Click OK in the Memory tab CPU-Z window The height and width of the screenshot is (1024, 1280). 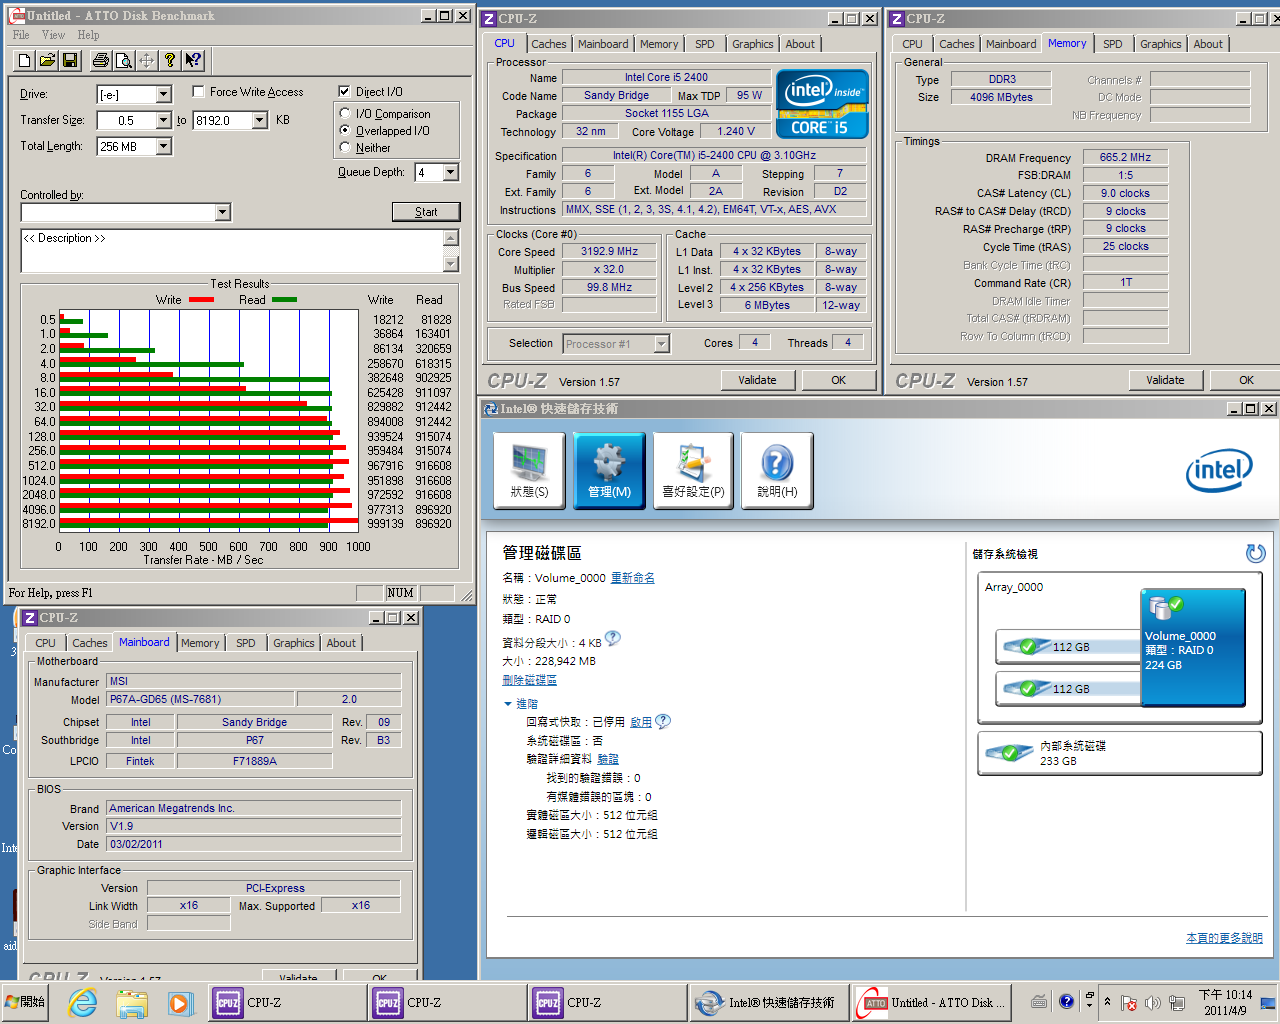(1246, 380)
